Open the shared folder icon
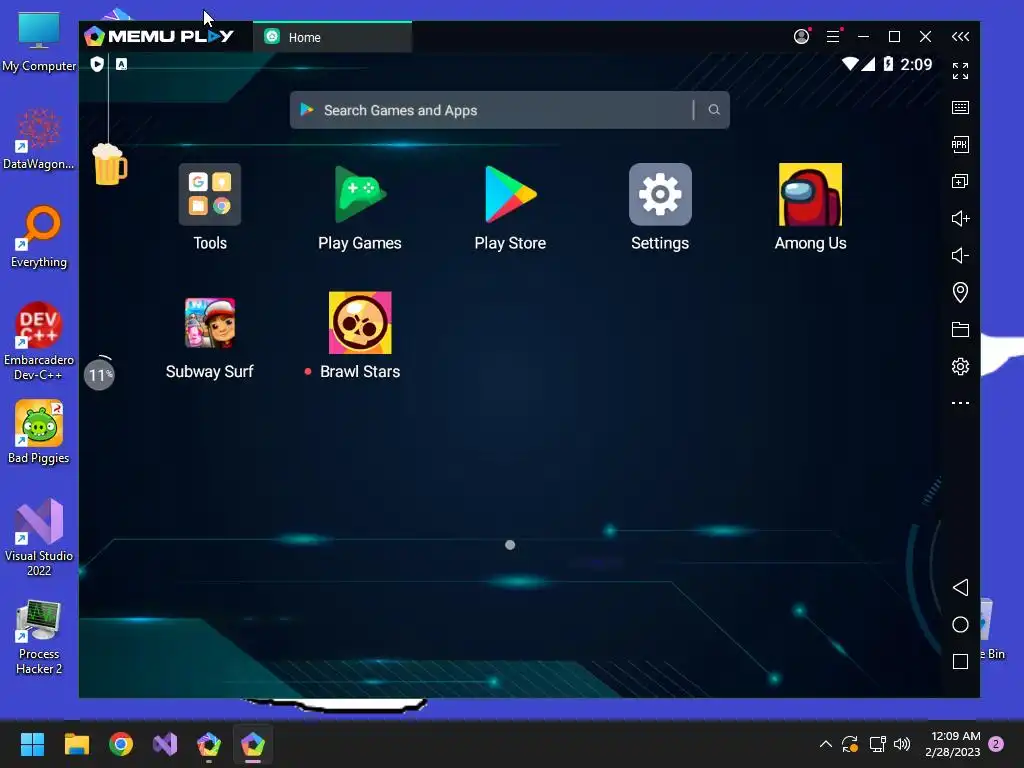Image resolution: width=1024 pixels, height=768 pixels. [960, 329]
